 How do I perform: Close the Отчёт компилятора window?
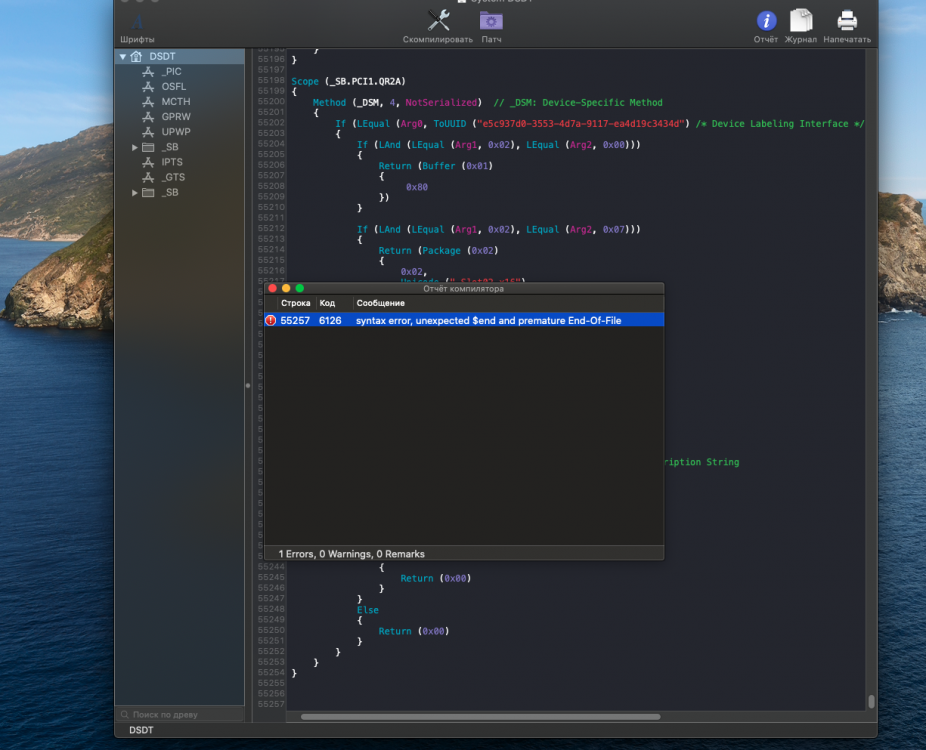point(272,288)
